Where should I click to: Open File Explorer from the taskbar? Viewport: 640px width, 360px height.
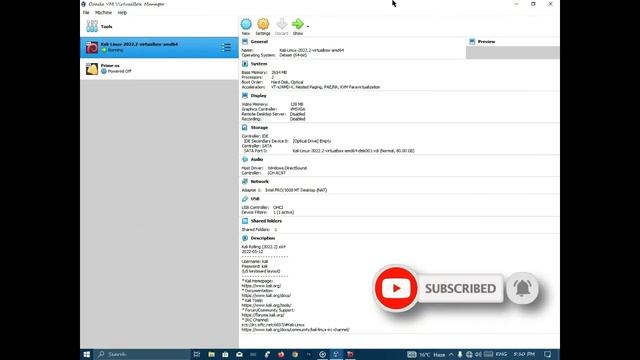(x=211, y=354)
